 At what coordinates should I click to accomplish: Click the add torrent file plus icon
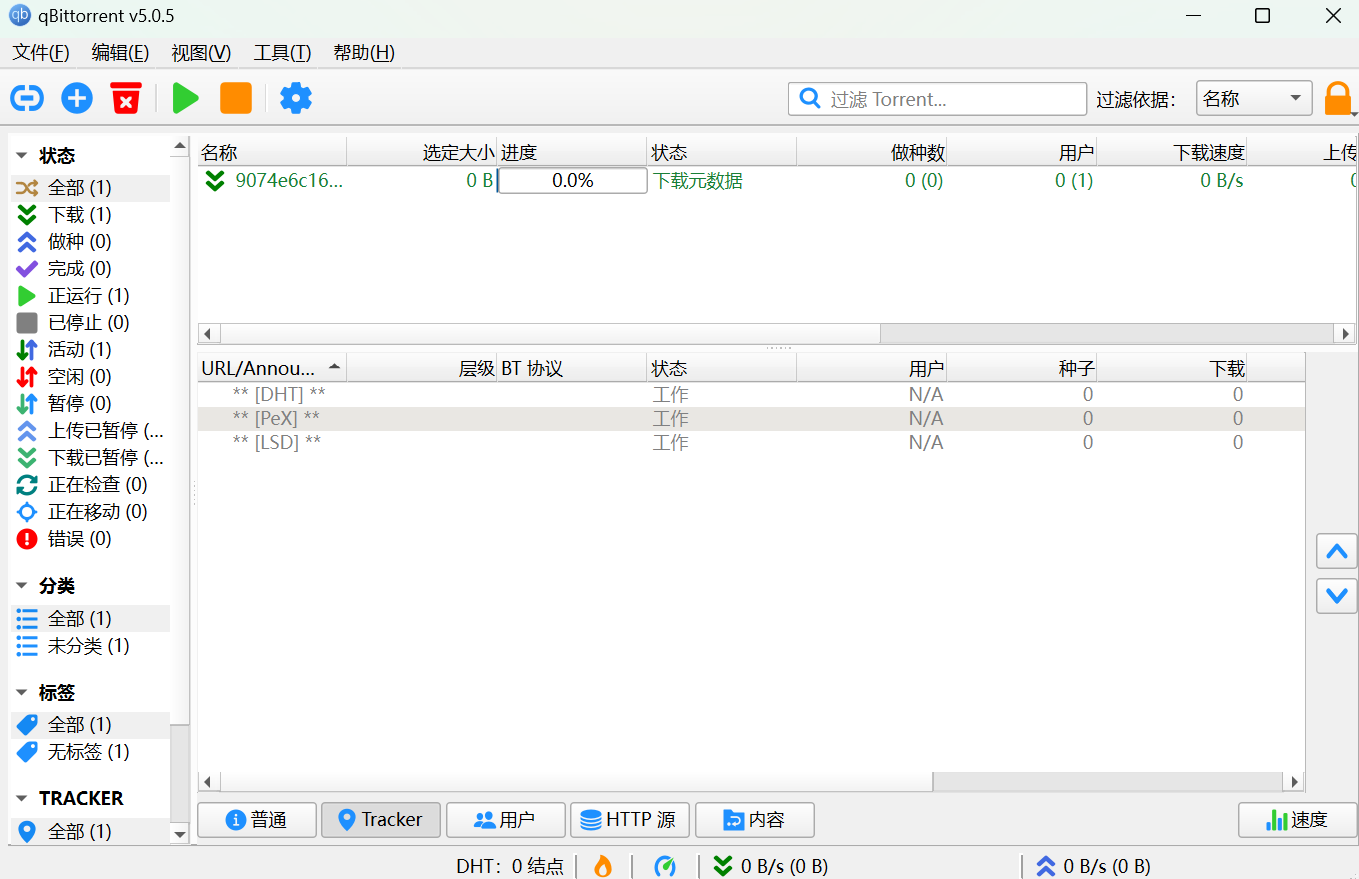pos(77,98)
